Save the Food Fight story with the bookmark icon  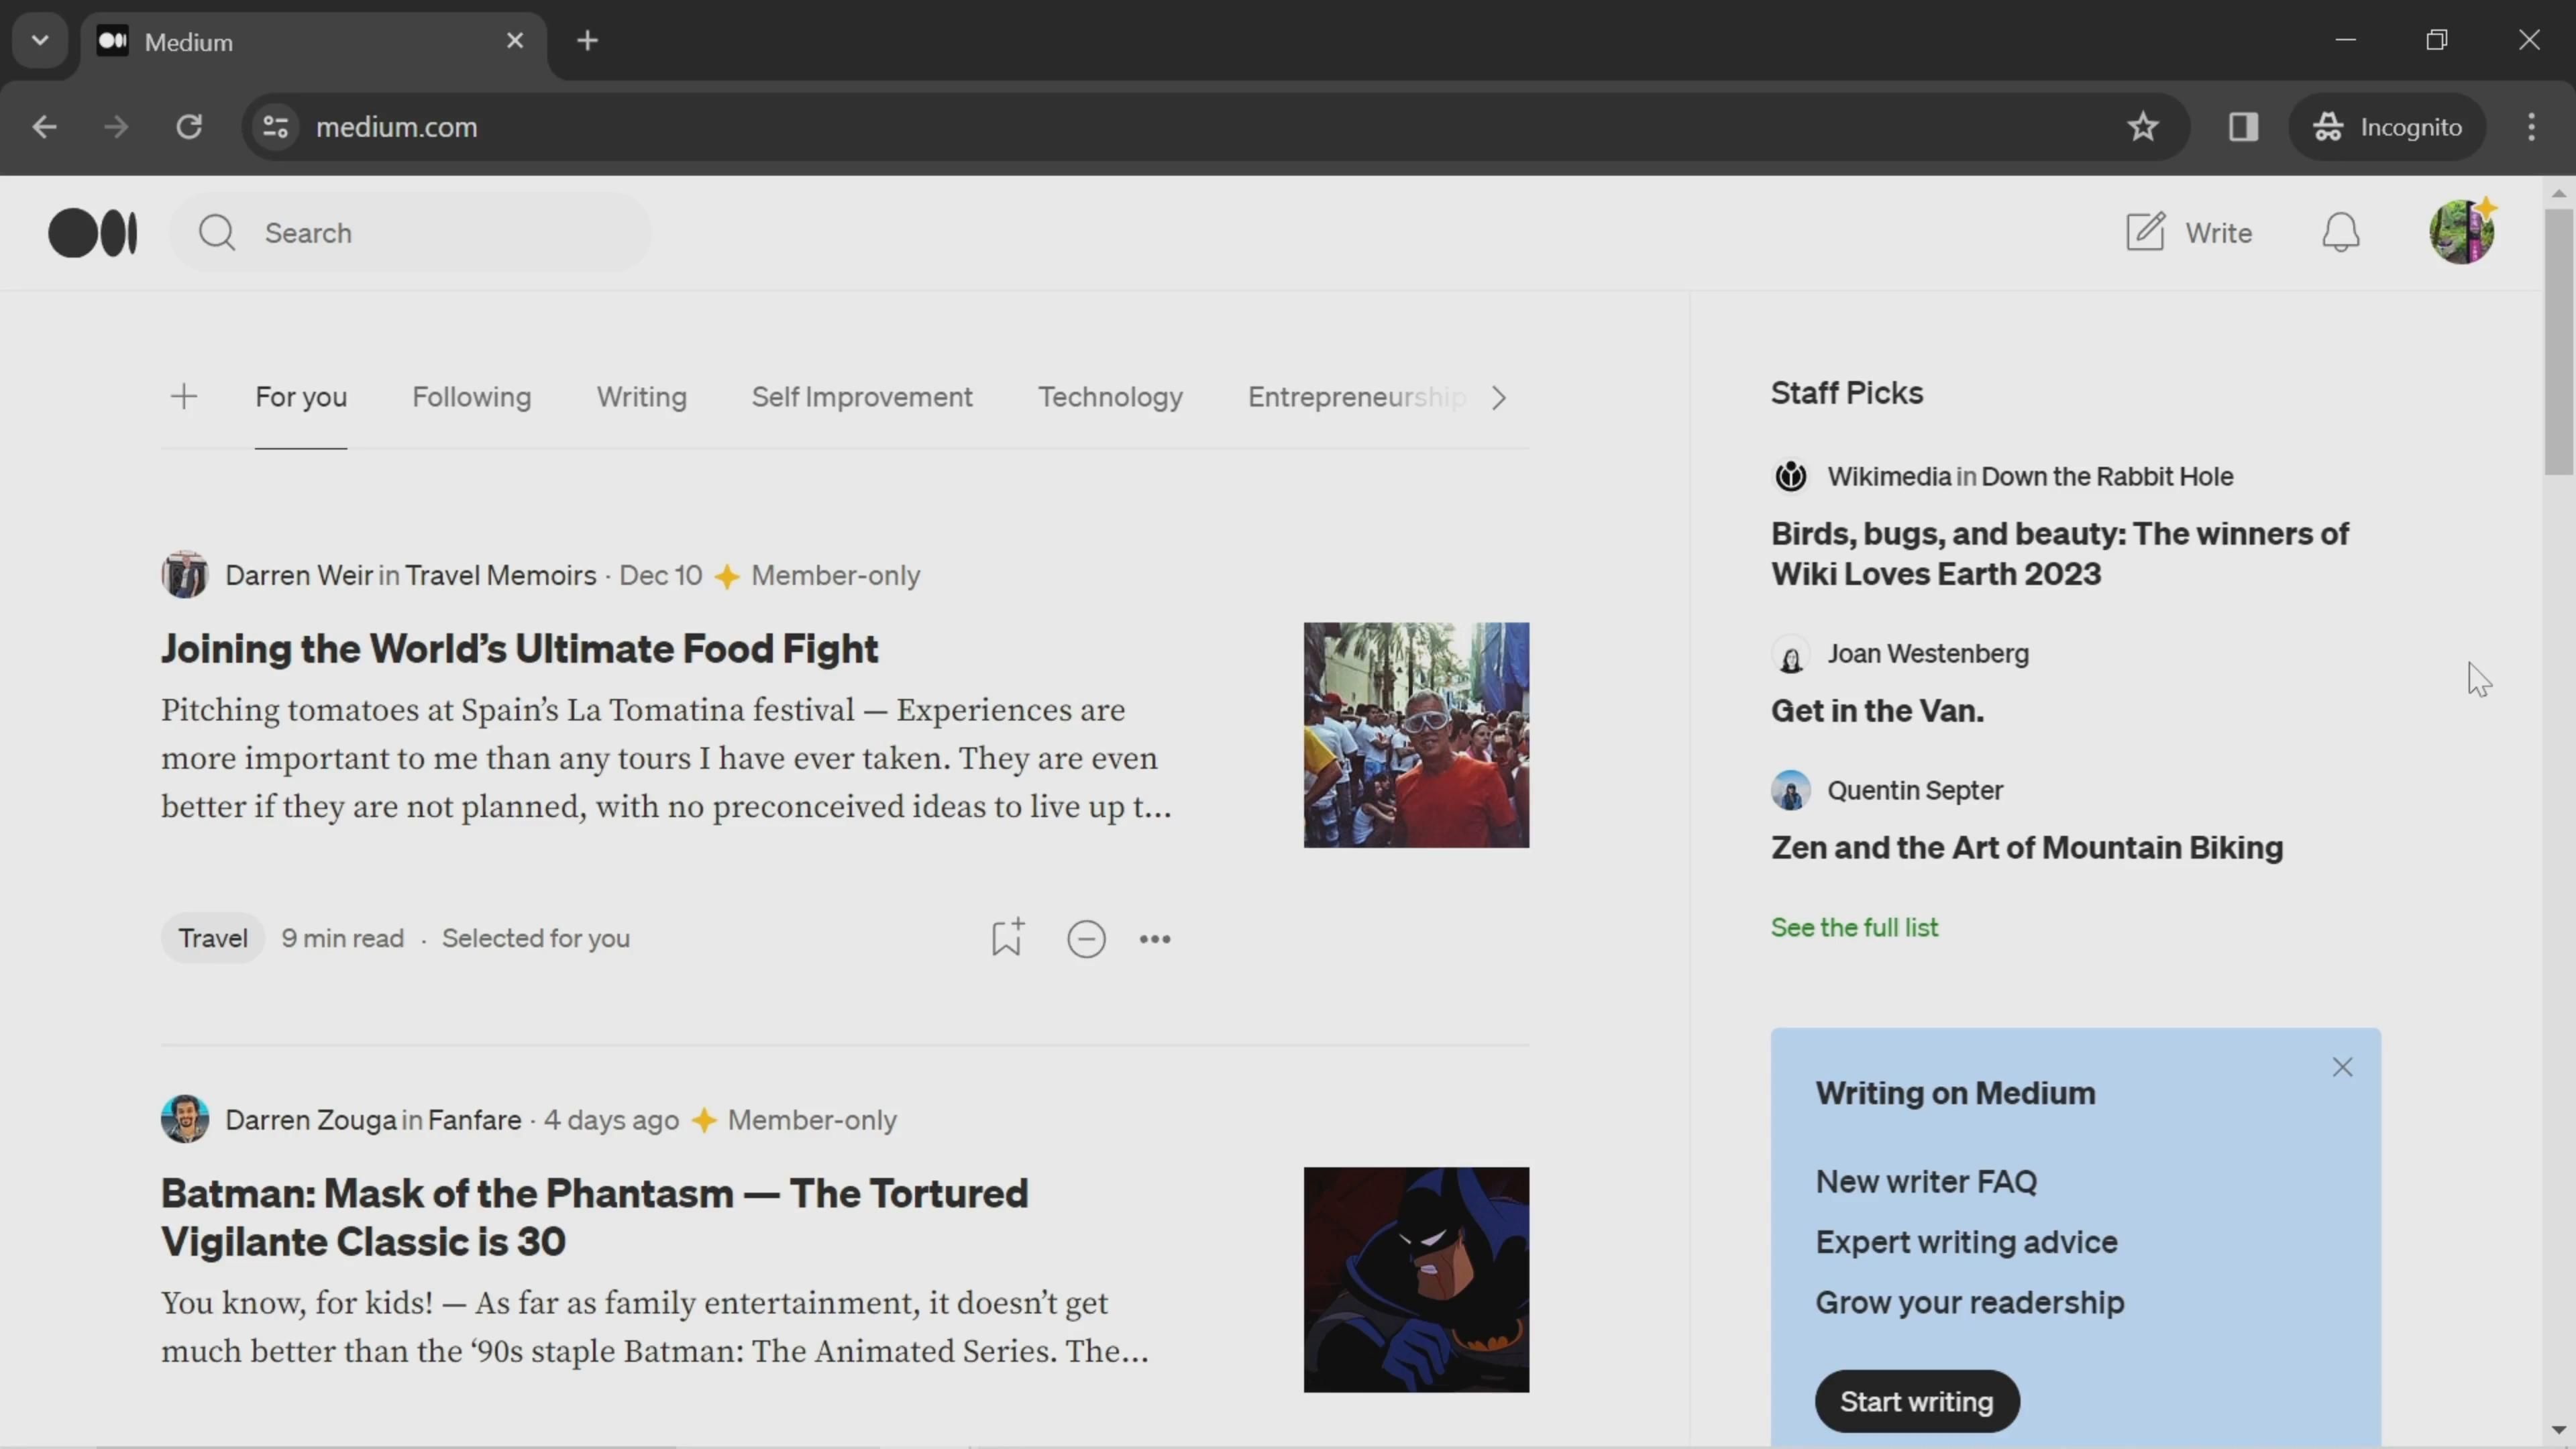(x=1006, y=938)
